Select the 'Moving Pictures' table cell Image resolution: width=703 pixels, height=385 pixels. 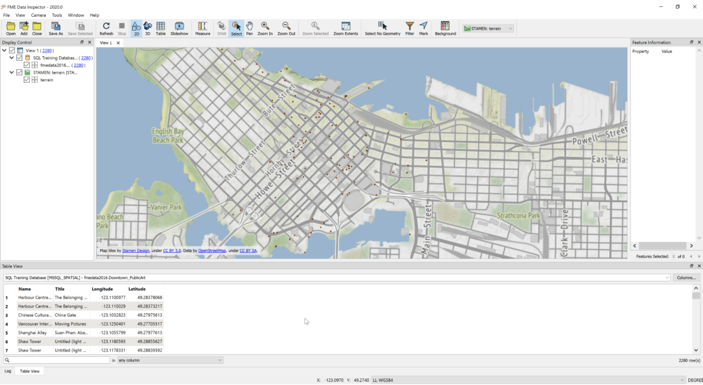tap(71, 324)
